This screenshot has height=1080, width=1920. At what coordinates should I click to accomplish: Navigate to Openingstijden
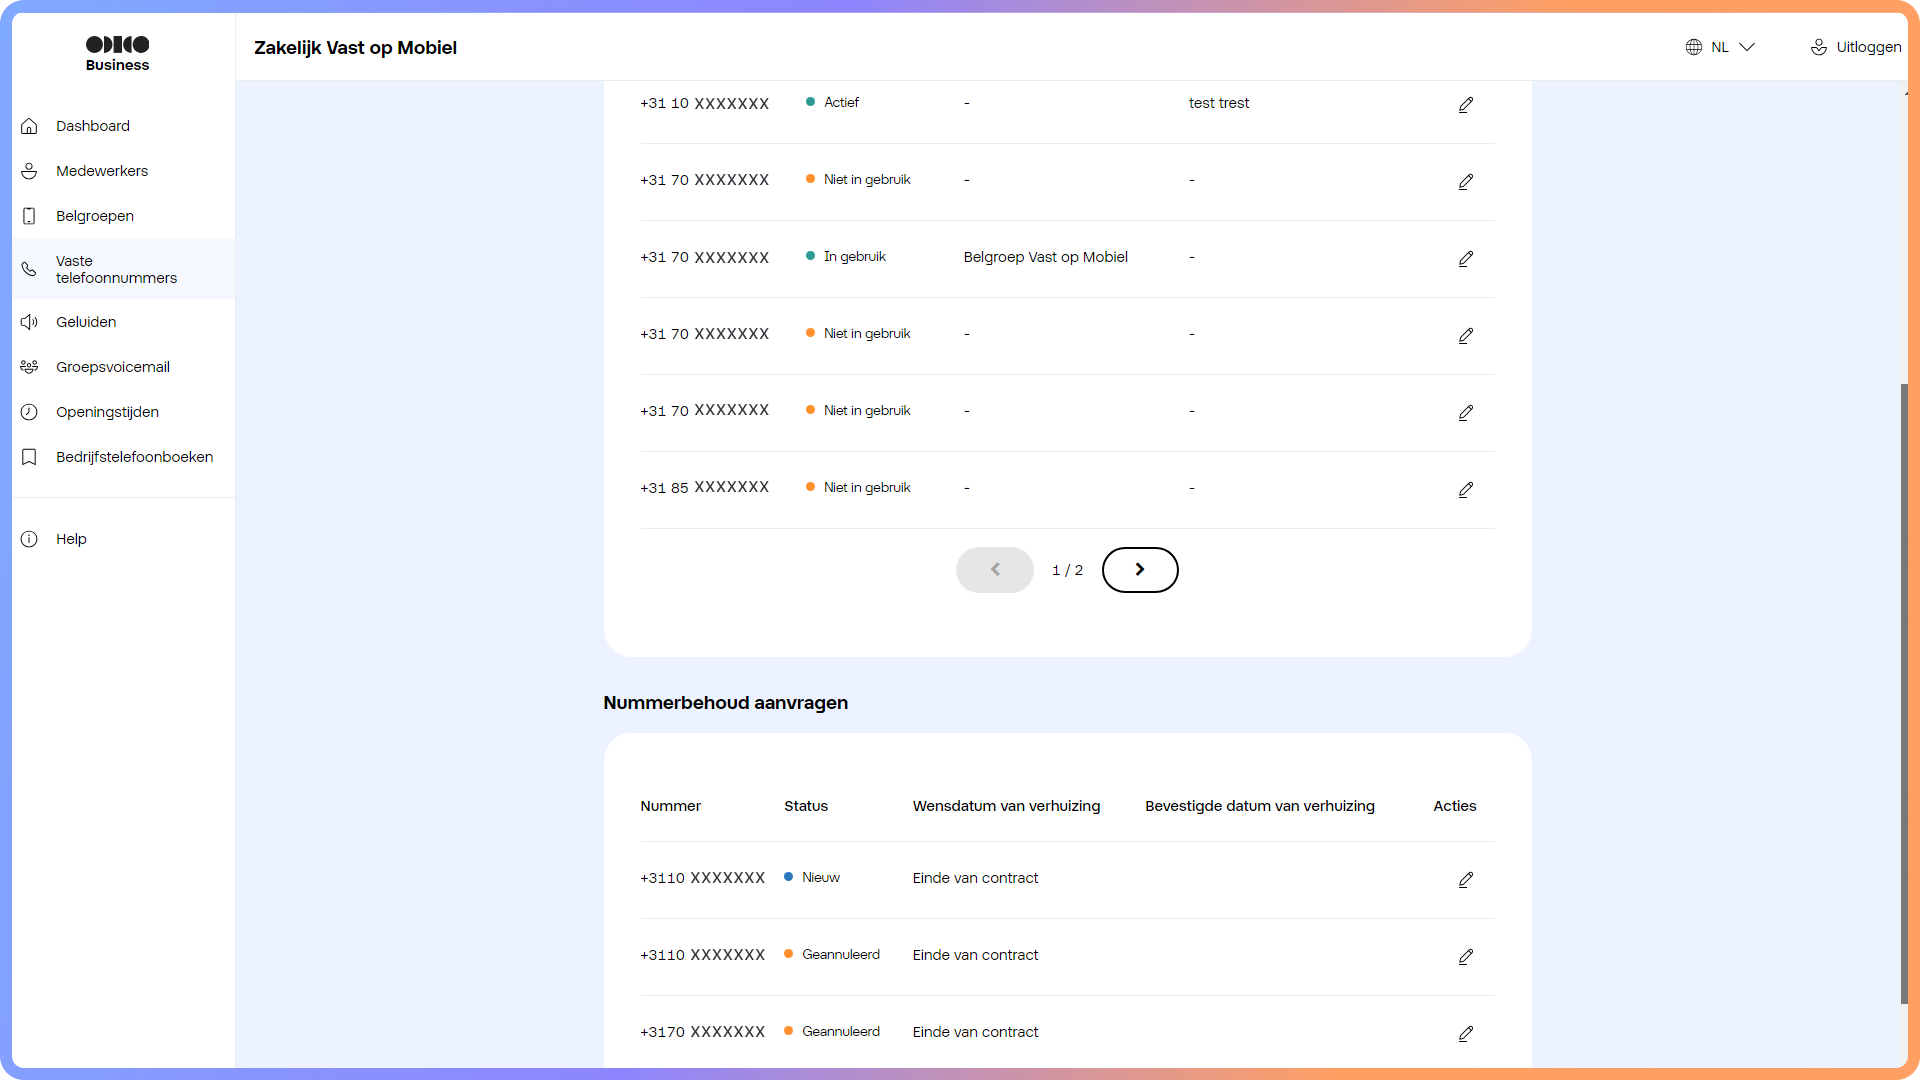tap(107, 412)
